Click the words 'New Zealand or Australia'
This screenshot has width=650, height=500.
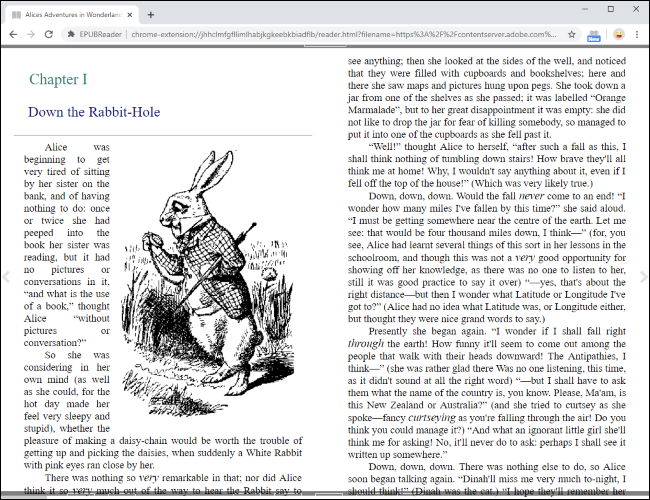click(420, 405)
